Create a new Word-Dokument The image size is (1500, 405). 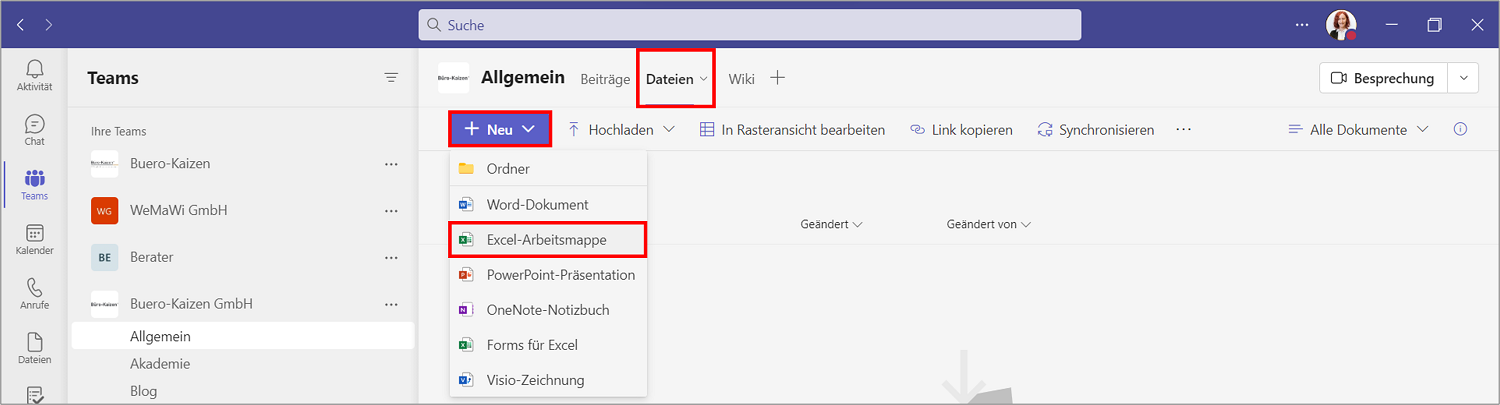[548, 204]
